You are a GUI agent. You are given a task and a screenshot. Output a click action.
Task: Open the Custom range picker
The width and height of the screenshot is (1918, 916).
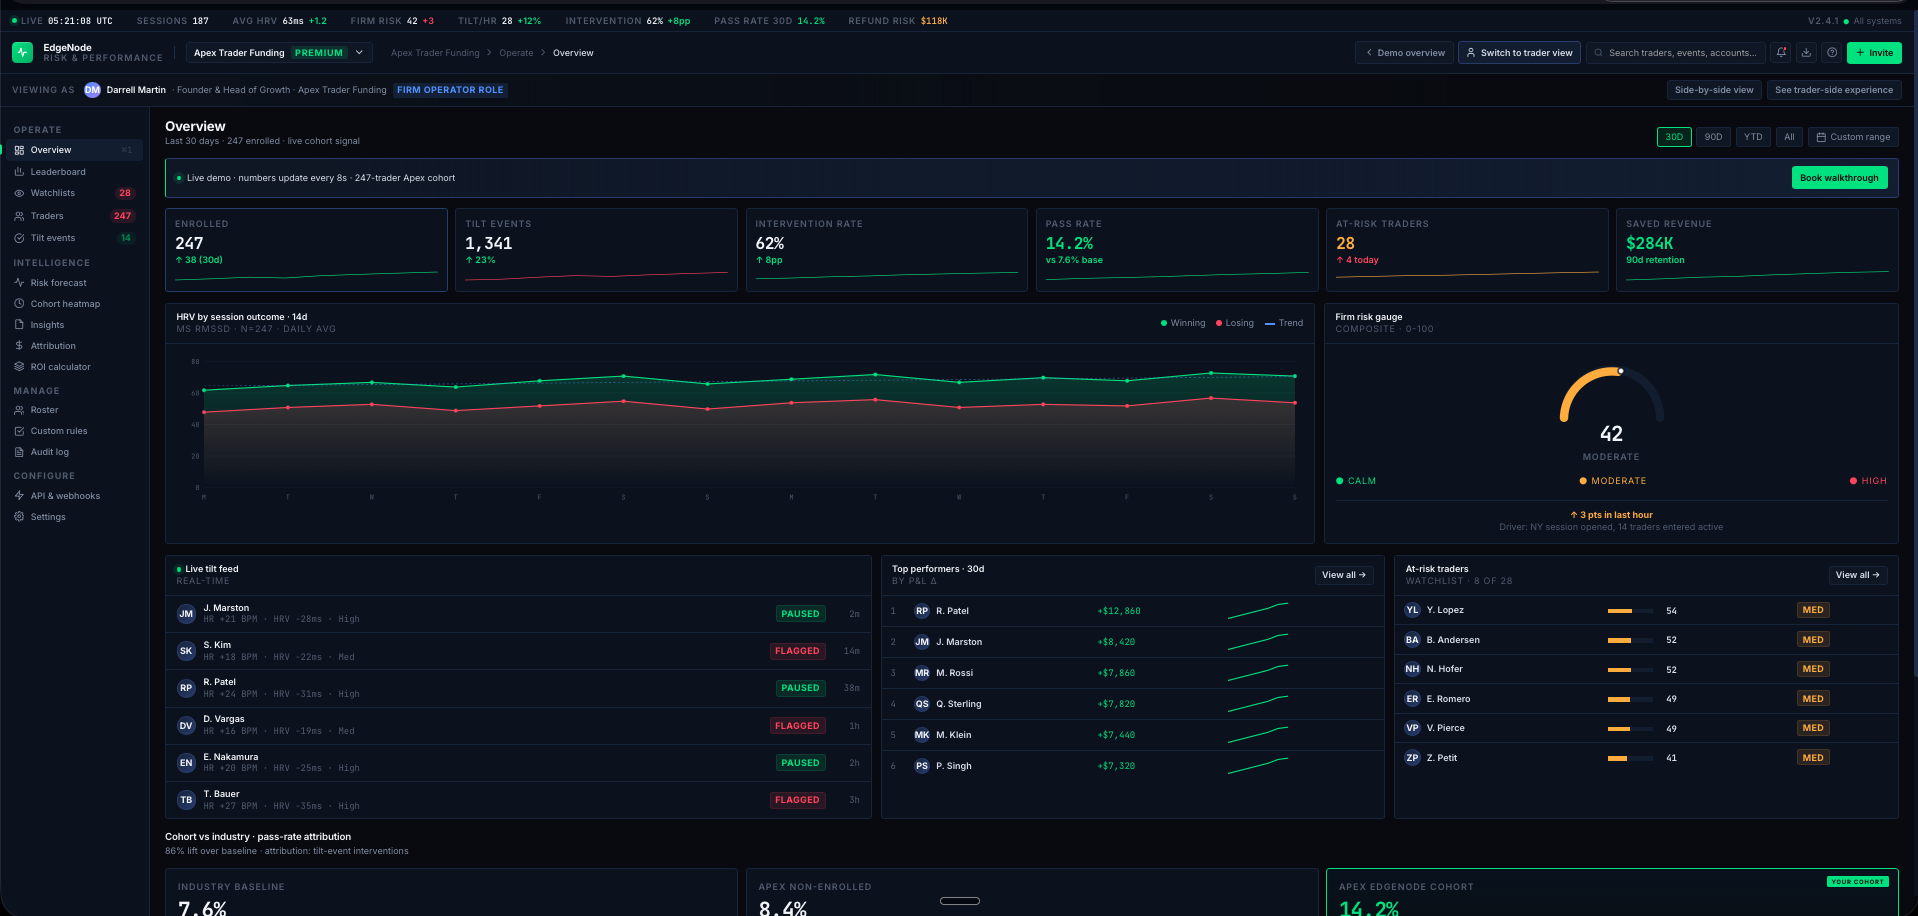pyautogui.click(x=1853, y=137)
